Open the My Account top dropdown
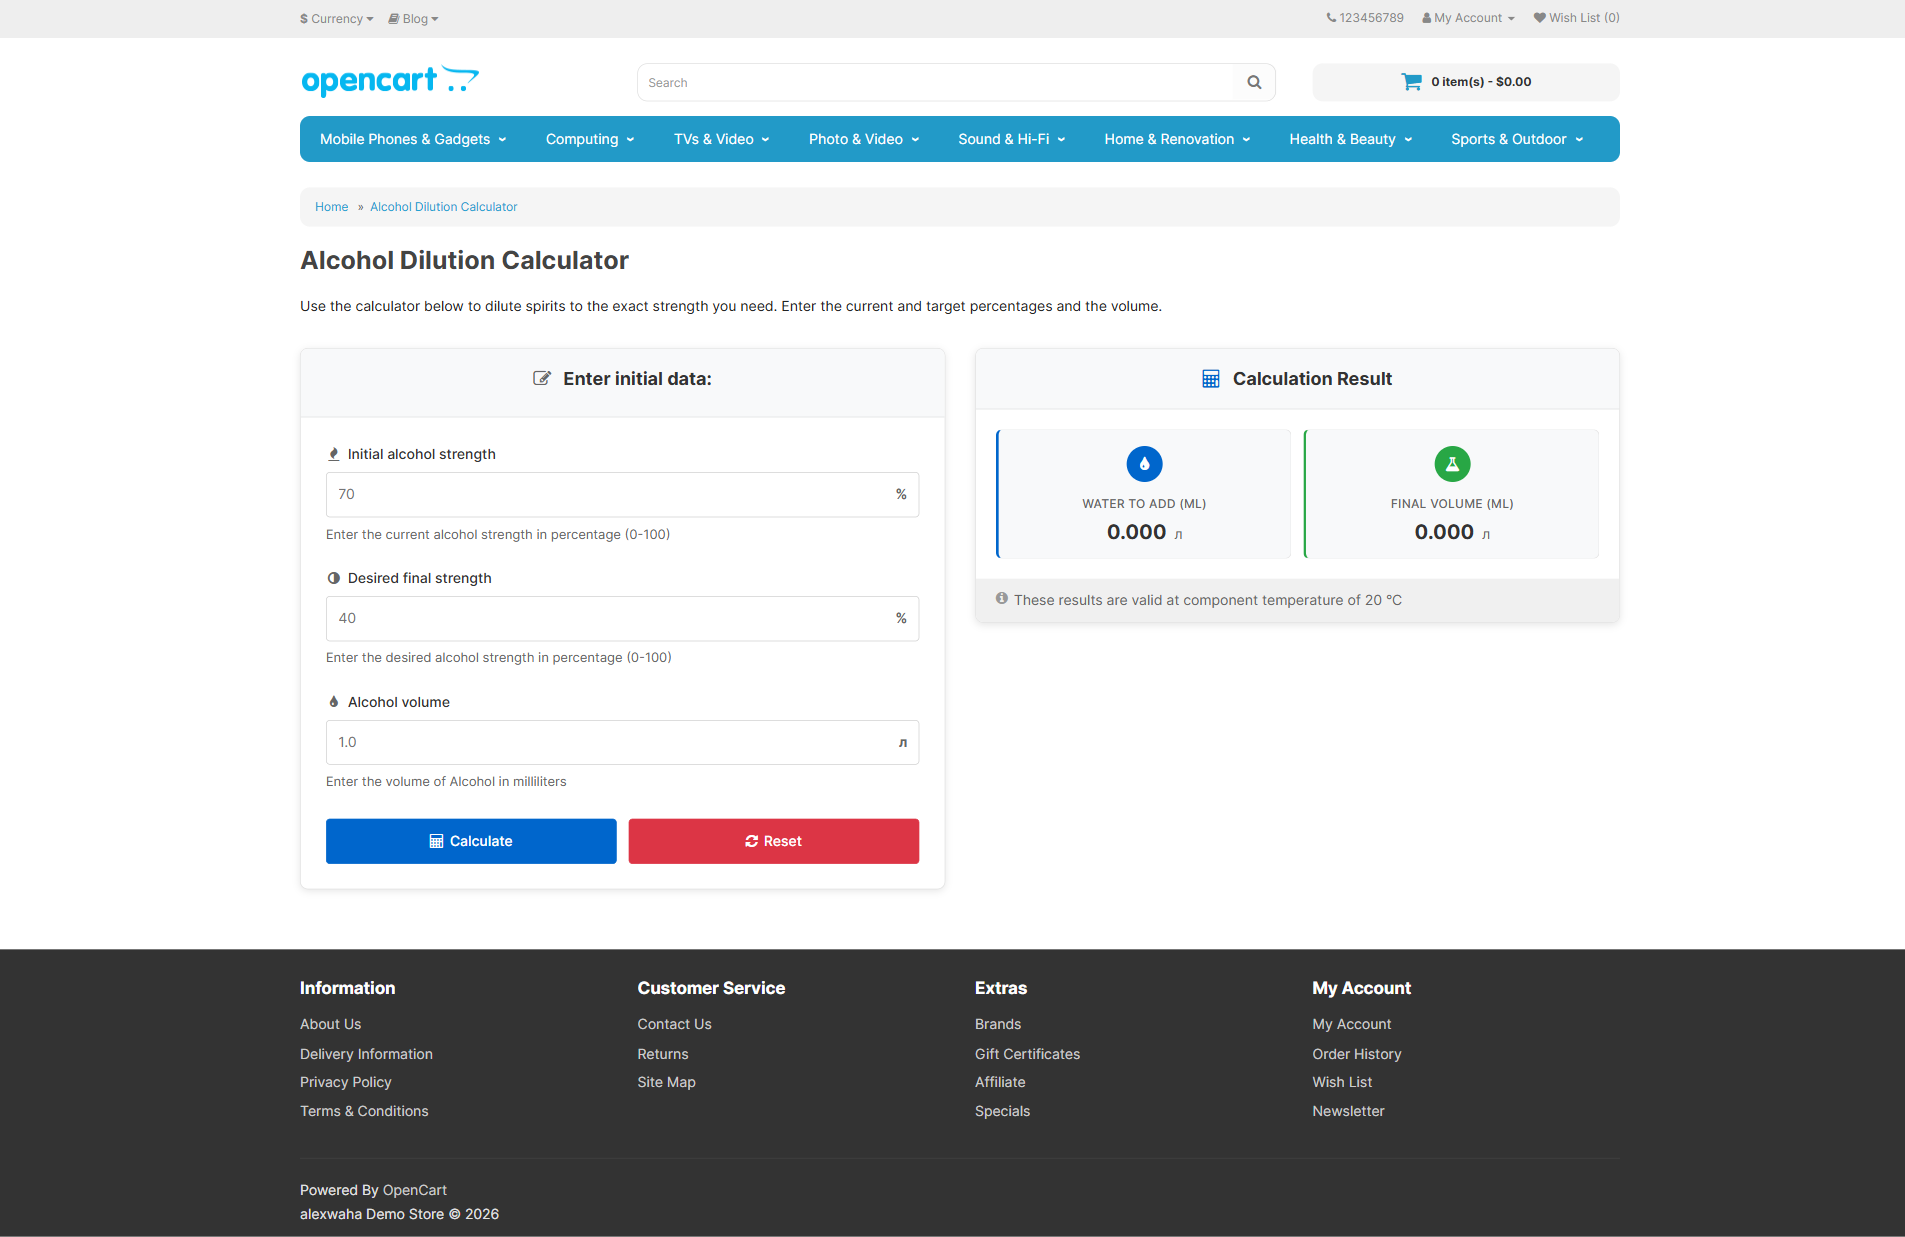 (1468, 18)
